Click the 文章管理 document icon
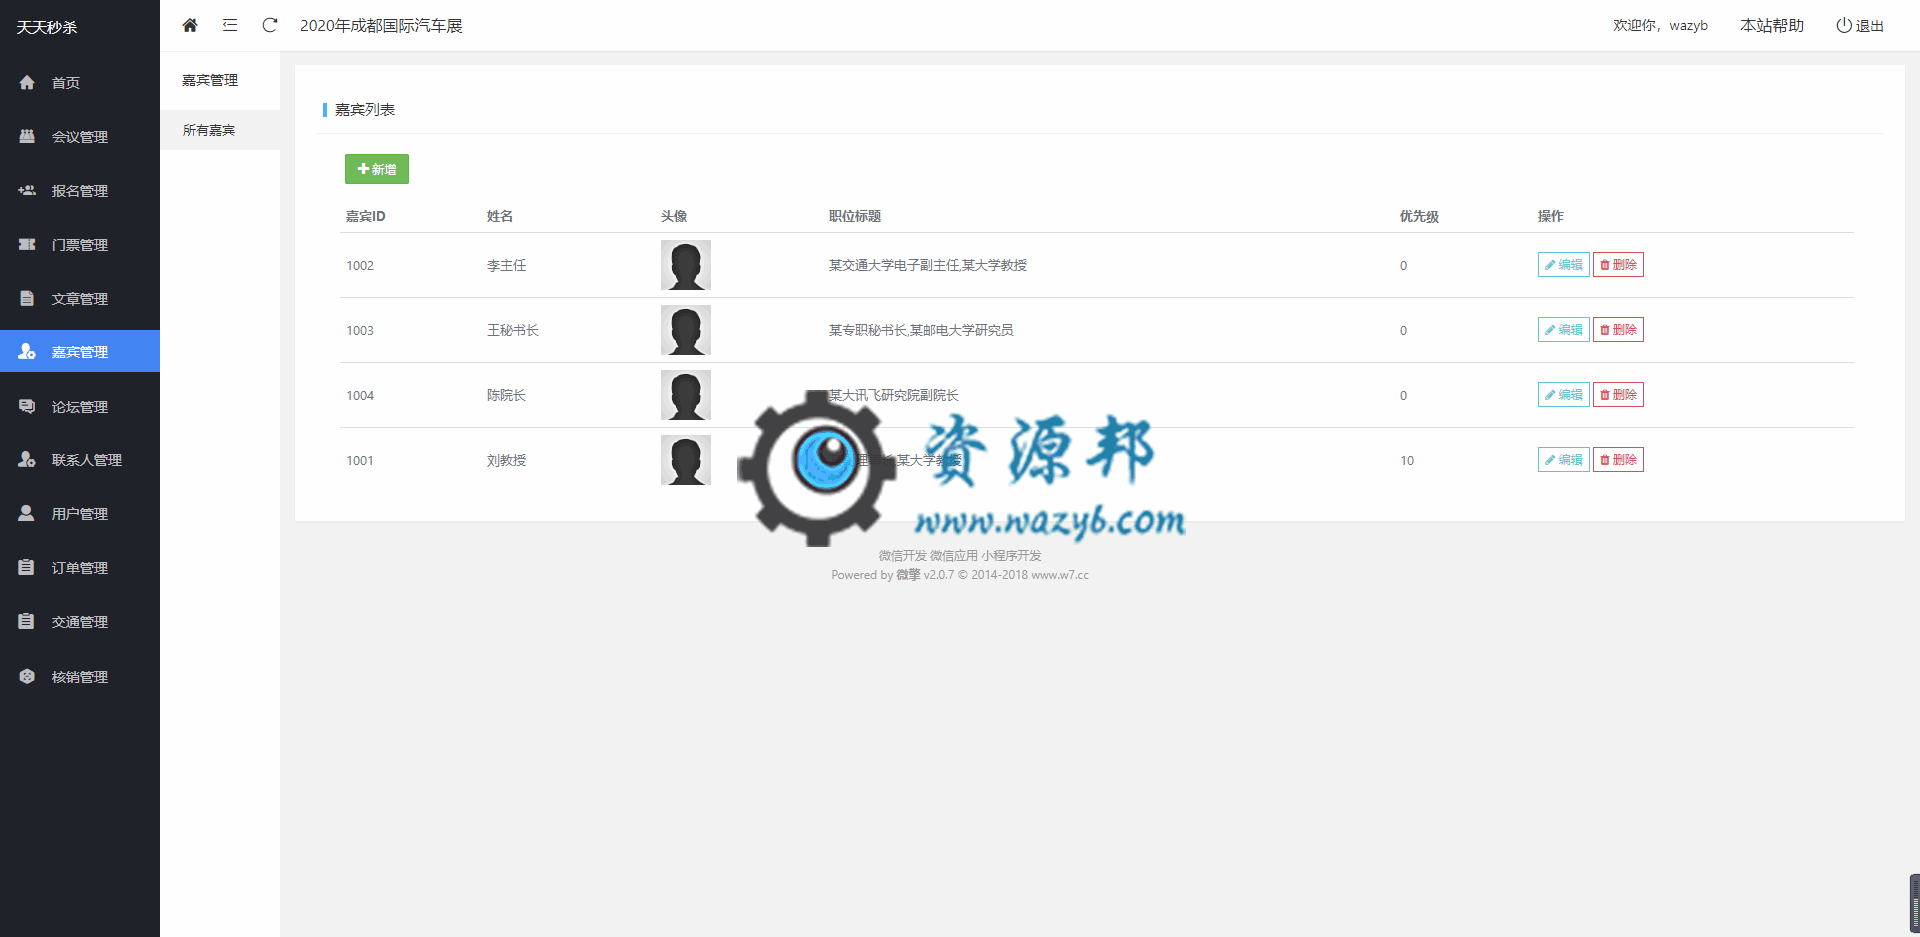The width and height of the screenshot is (1920, 937). point(27,298)
